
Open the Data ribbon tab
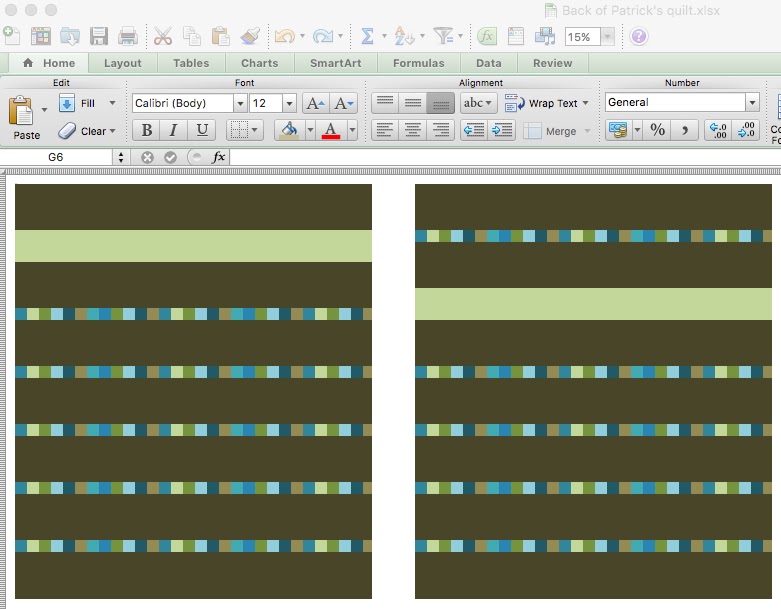coord(489,63)
